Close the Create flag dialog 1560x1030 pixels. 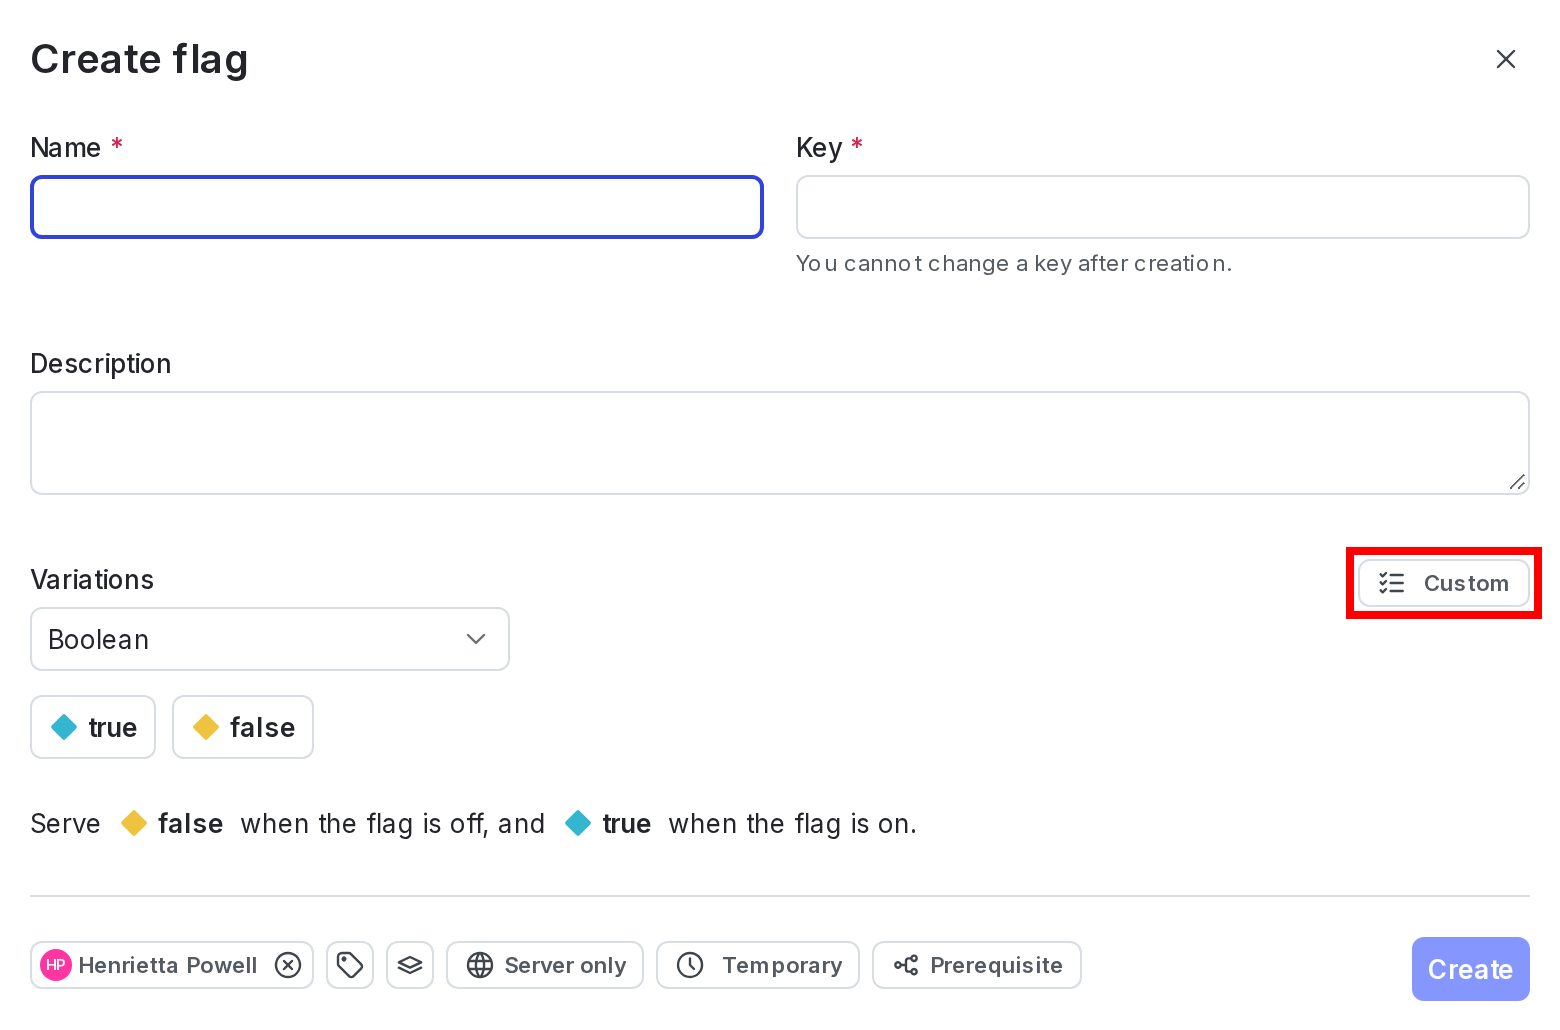pos(1505,59)
